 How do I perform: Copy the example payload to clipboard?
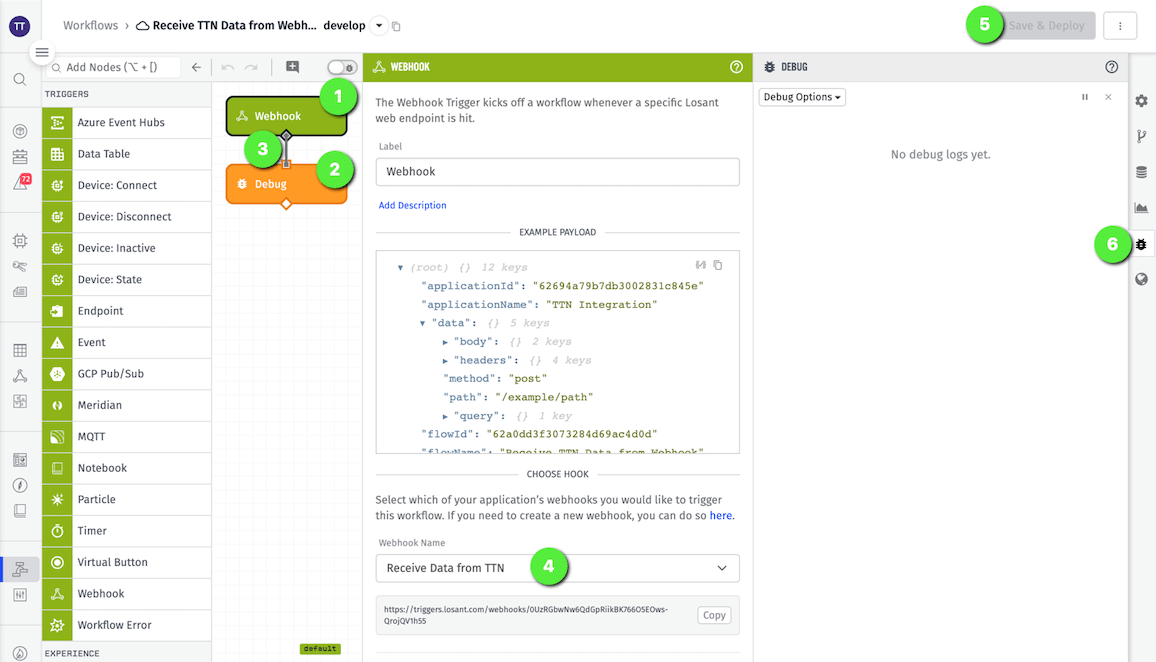(717, 265)
